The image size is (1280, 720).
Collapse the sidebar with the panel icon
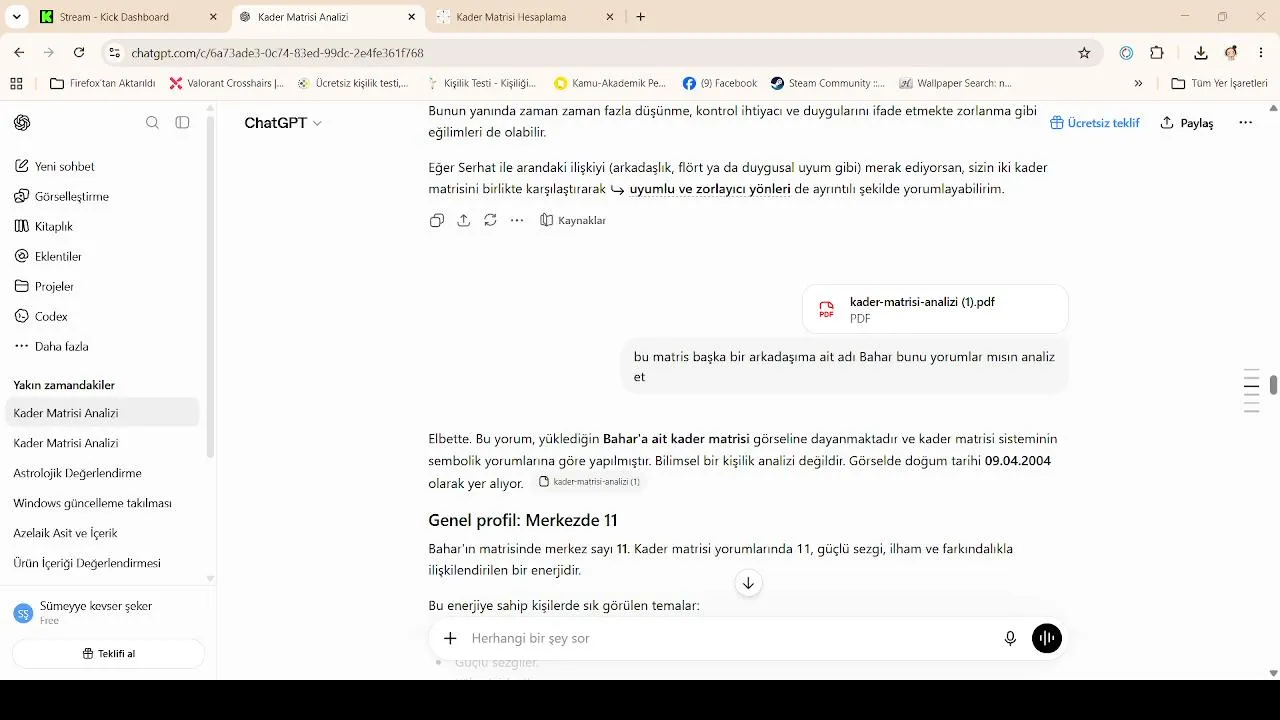click(182, 122)
